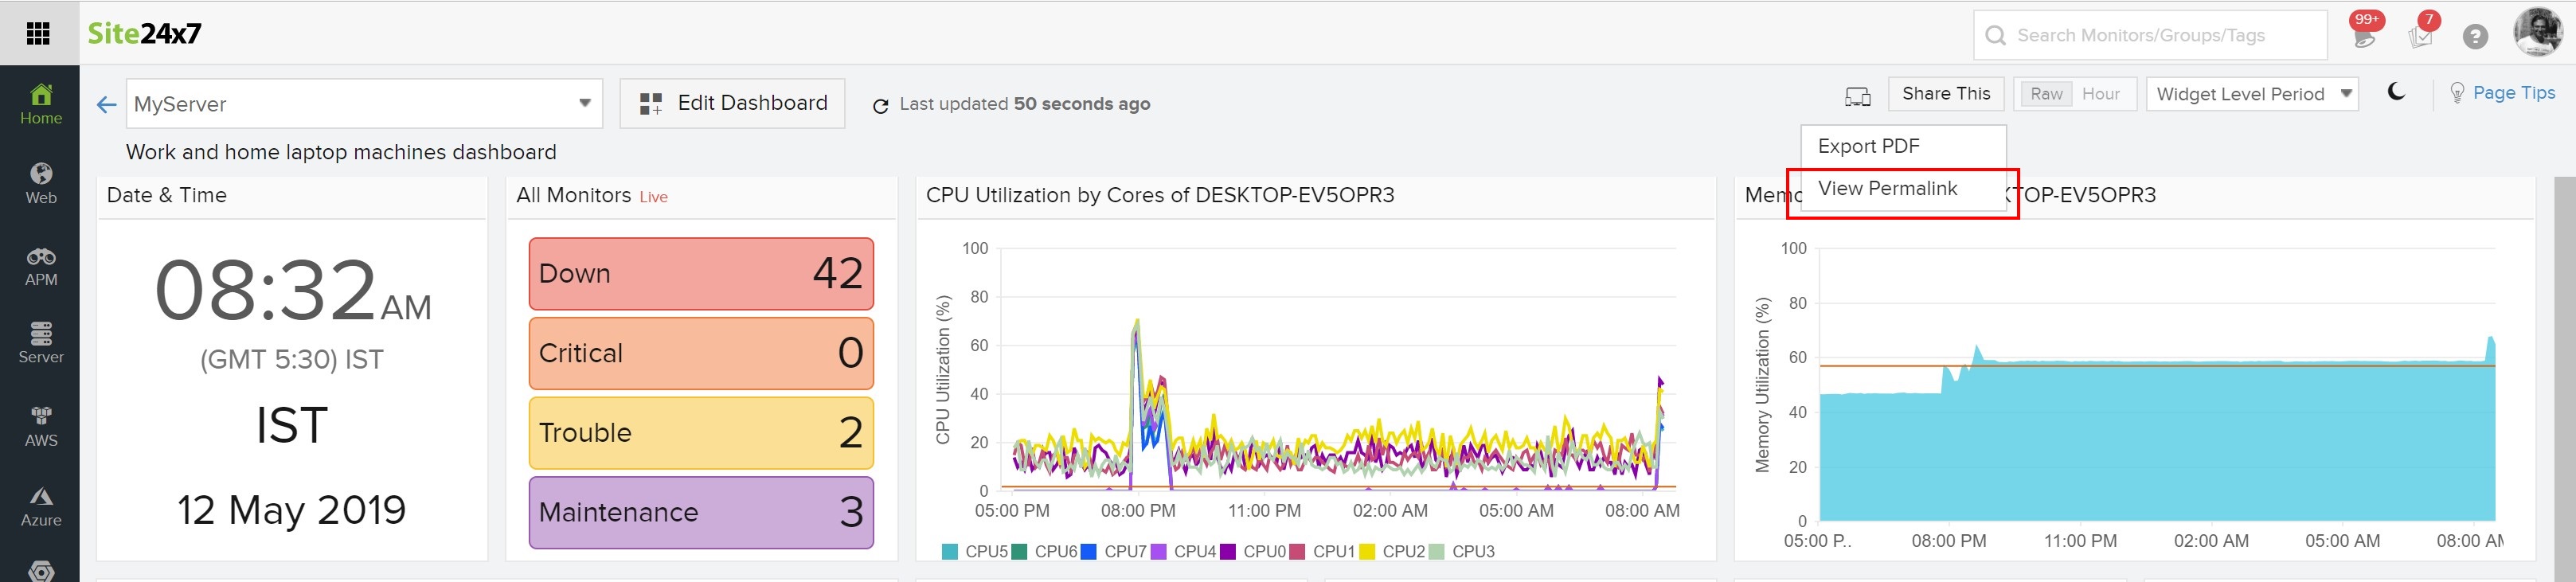The height and width of the screenshot is (582, 2576).
Task: Toggle CPU6 series in chart legend
Action: [x=1045, y=551]
